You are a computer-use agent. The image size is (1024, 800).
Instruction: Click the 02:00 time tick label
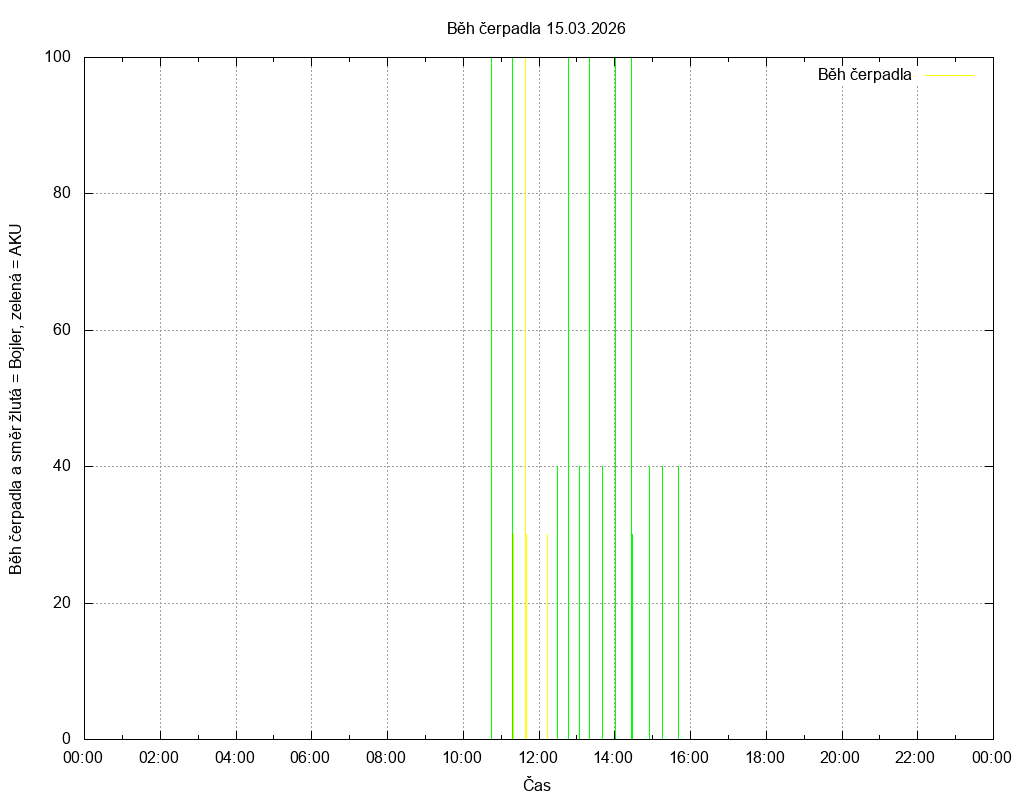tap(159, 757)
